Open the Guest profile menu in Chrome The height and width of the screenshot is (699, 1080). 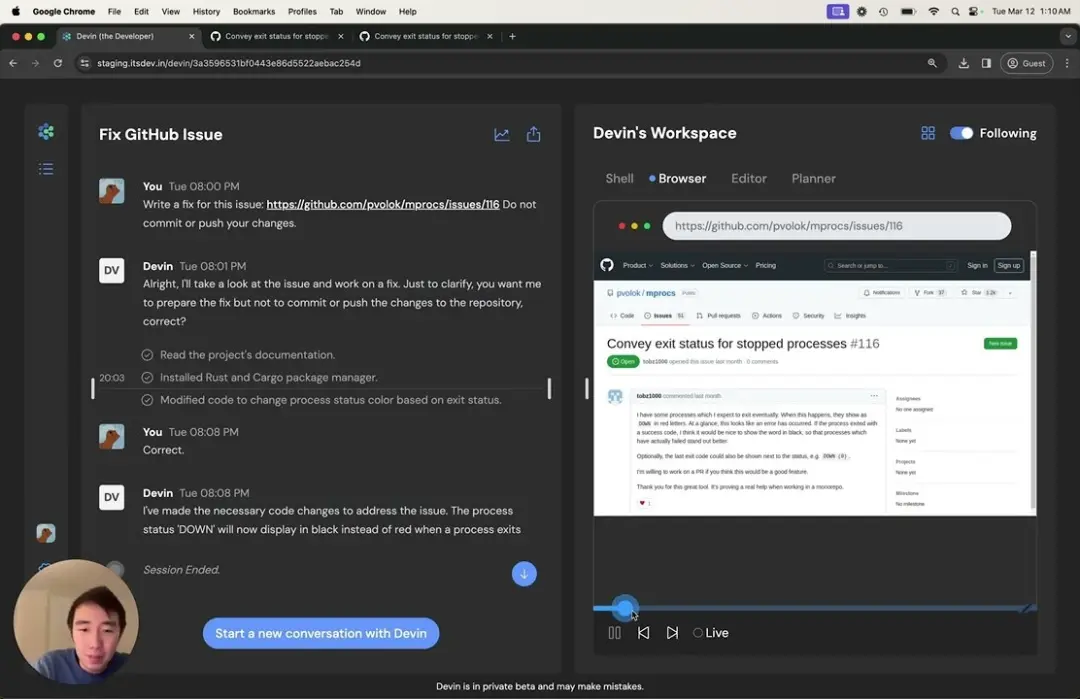coord(1026,63)
